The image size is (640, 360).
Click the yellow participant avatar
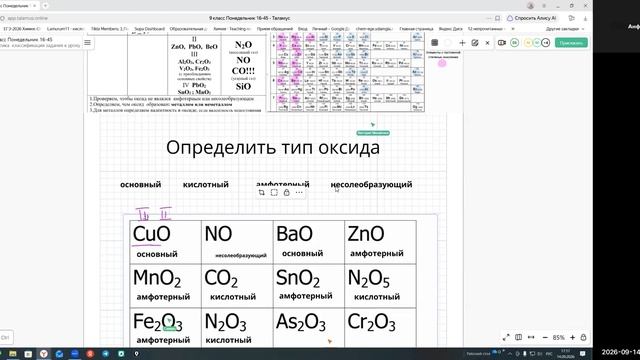point(528,42)
